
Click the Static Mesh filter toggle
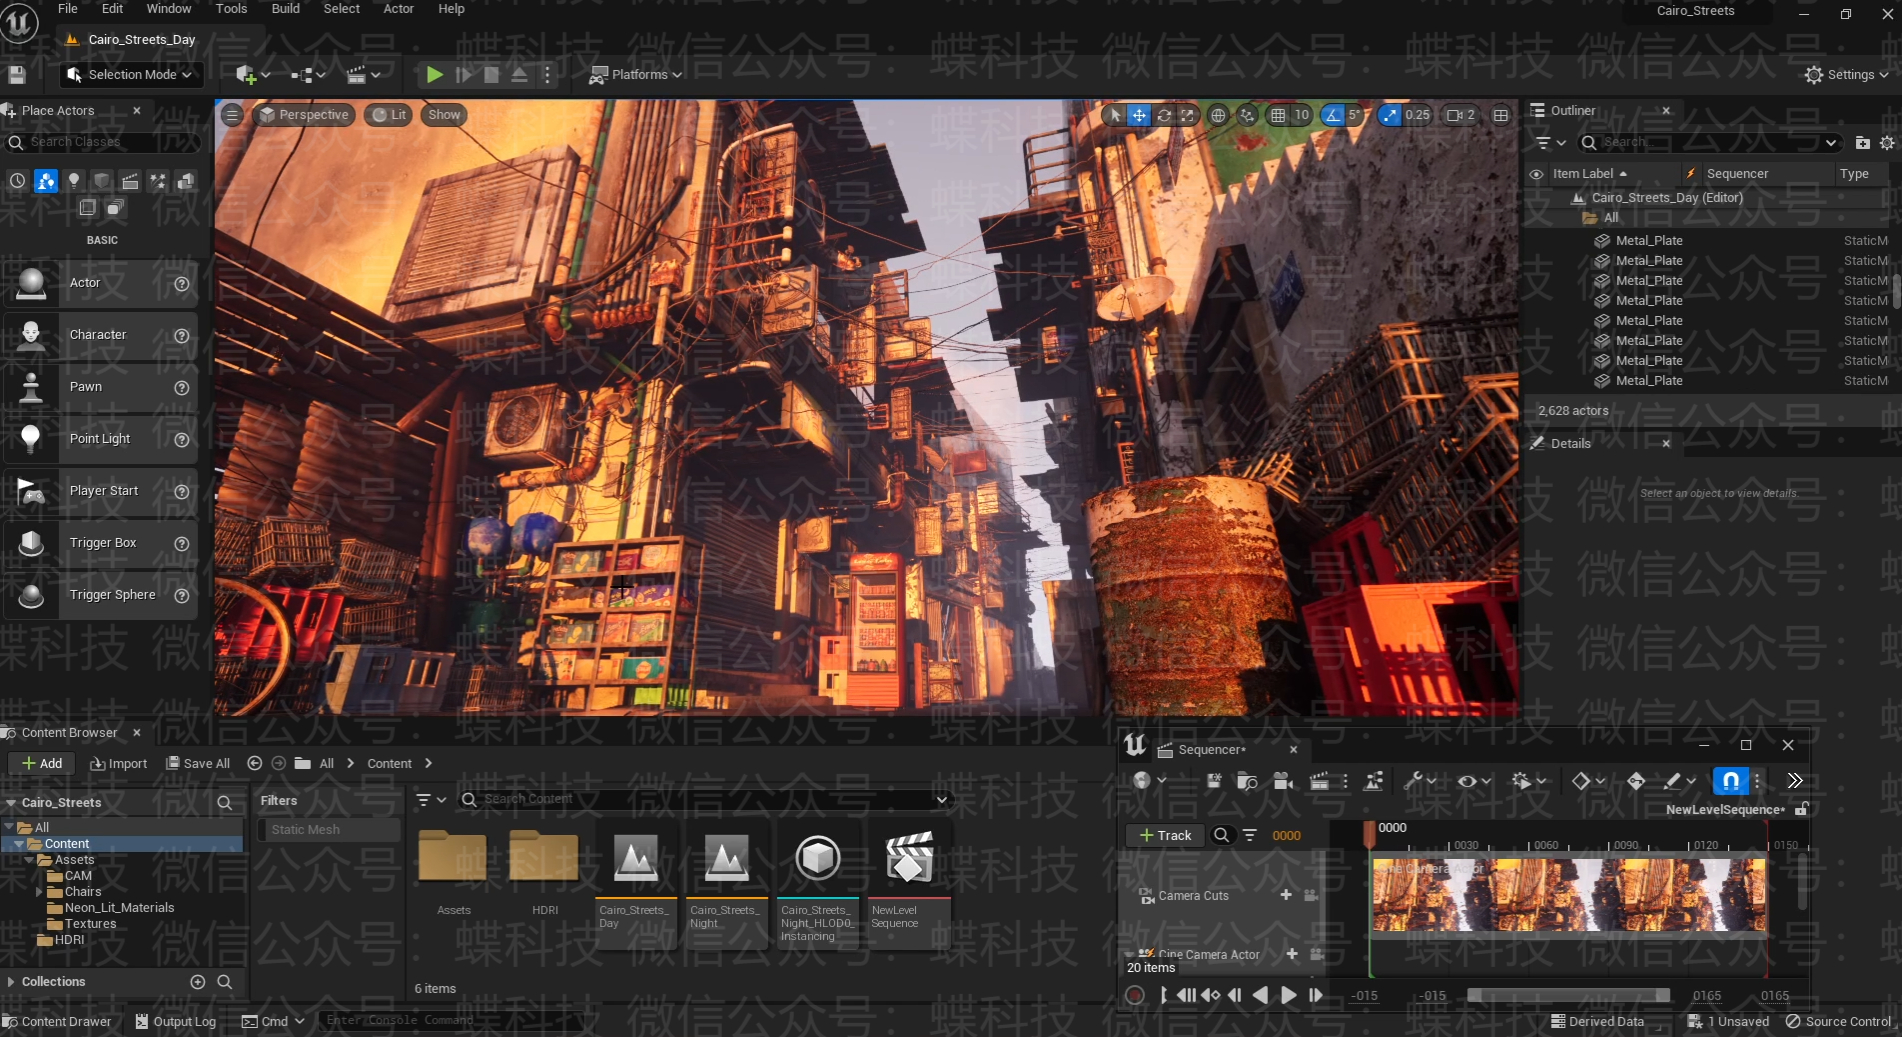tap(328, 830)
